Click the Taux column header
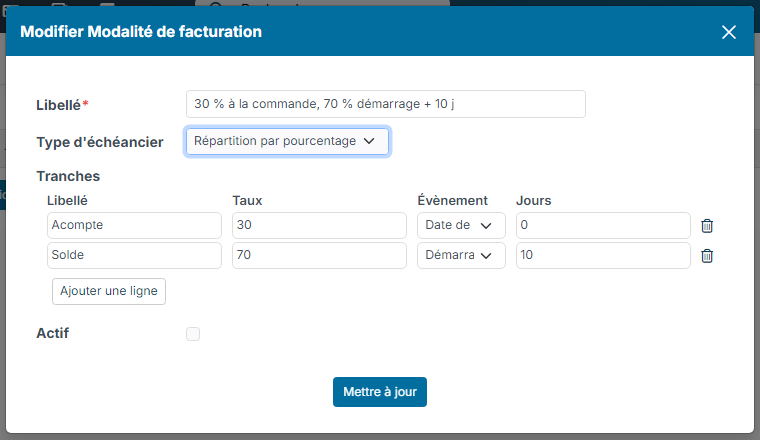 247,201
